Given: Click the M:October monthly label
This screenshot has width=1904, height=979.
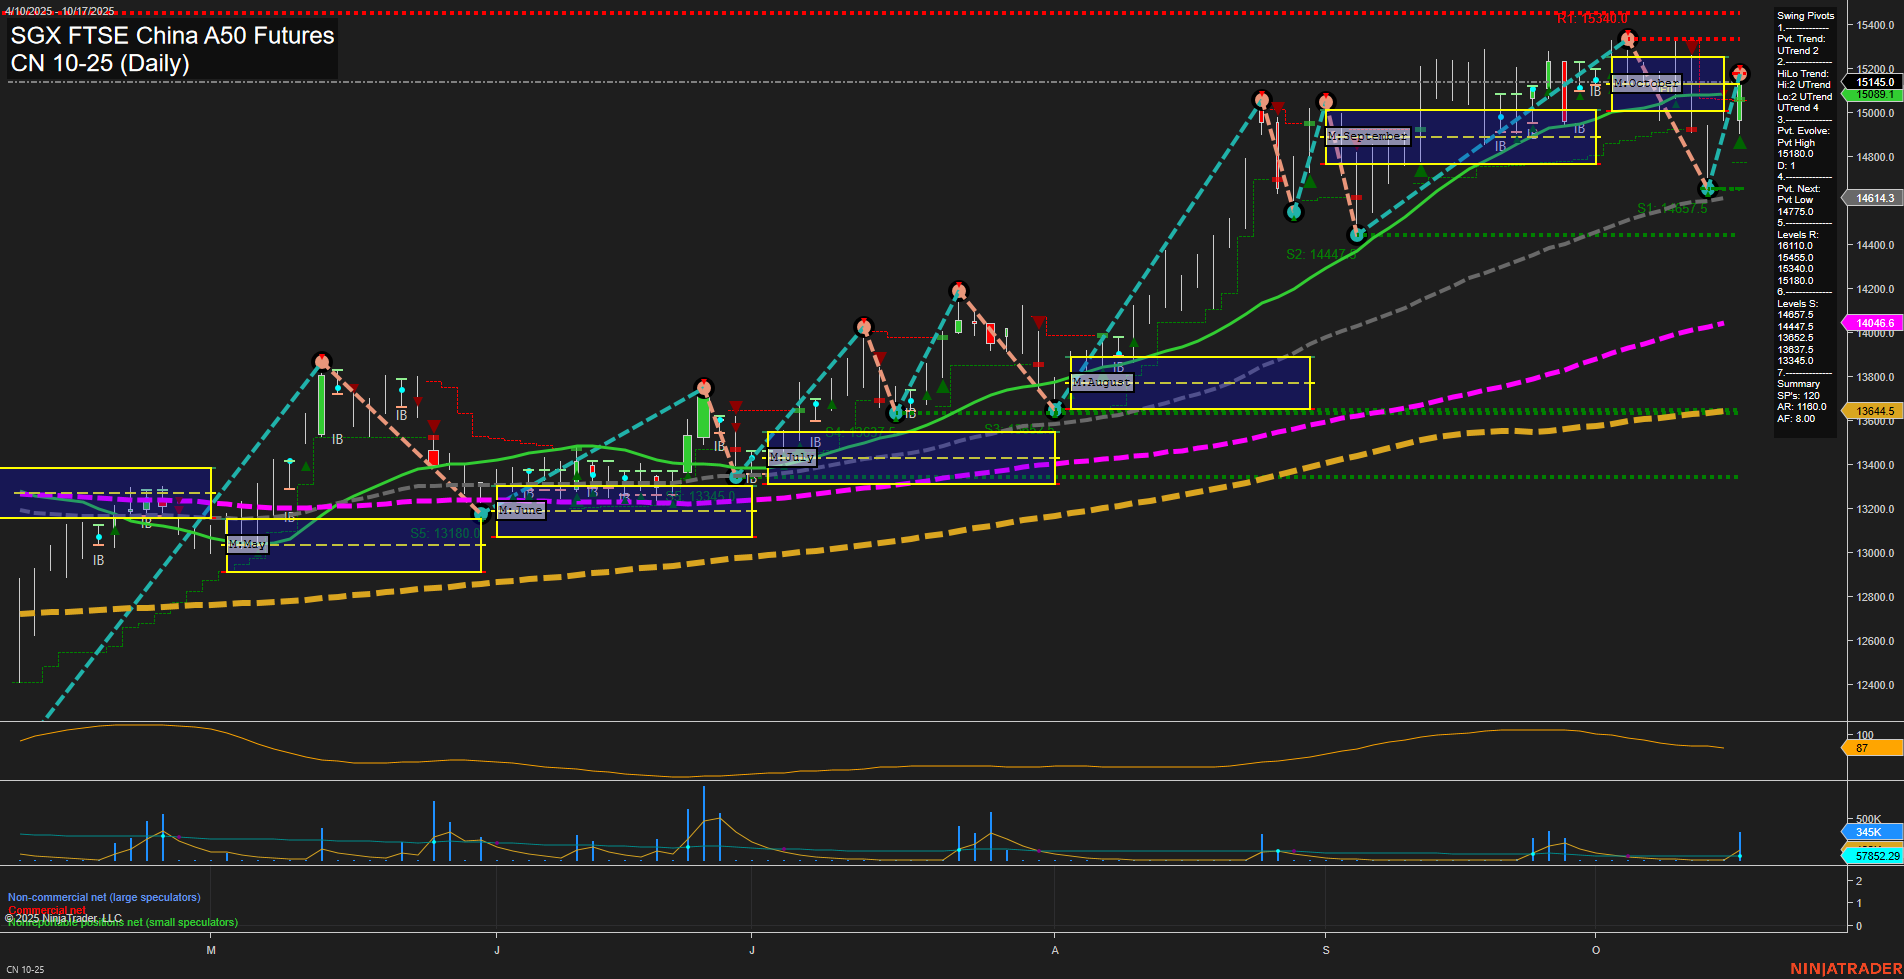Looking at the screenshot, I should click(x=1646, y=83).
